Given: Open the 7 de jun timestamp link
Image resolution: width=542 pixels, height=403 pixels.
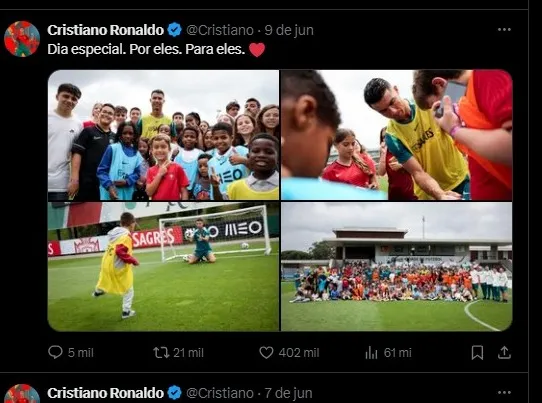Looking at the screenshot, I should click(x=288, y=393).
